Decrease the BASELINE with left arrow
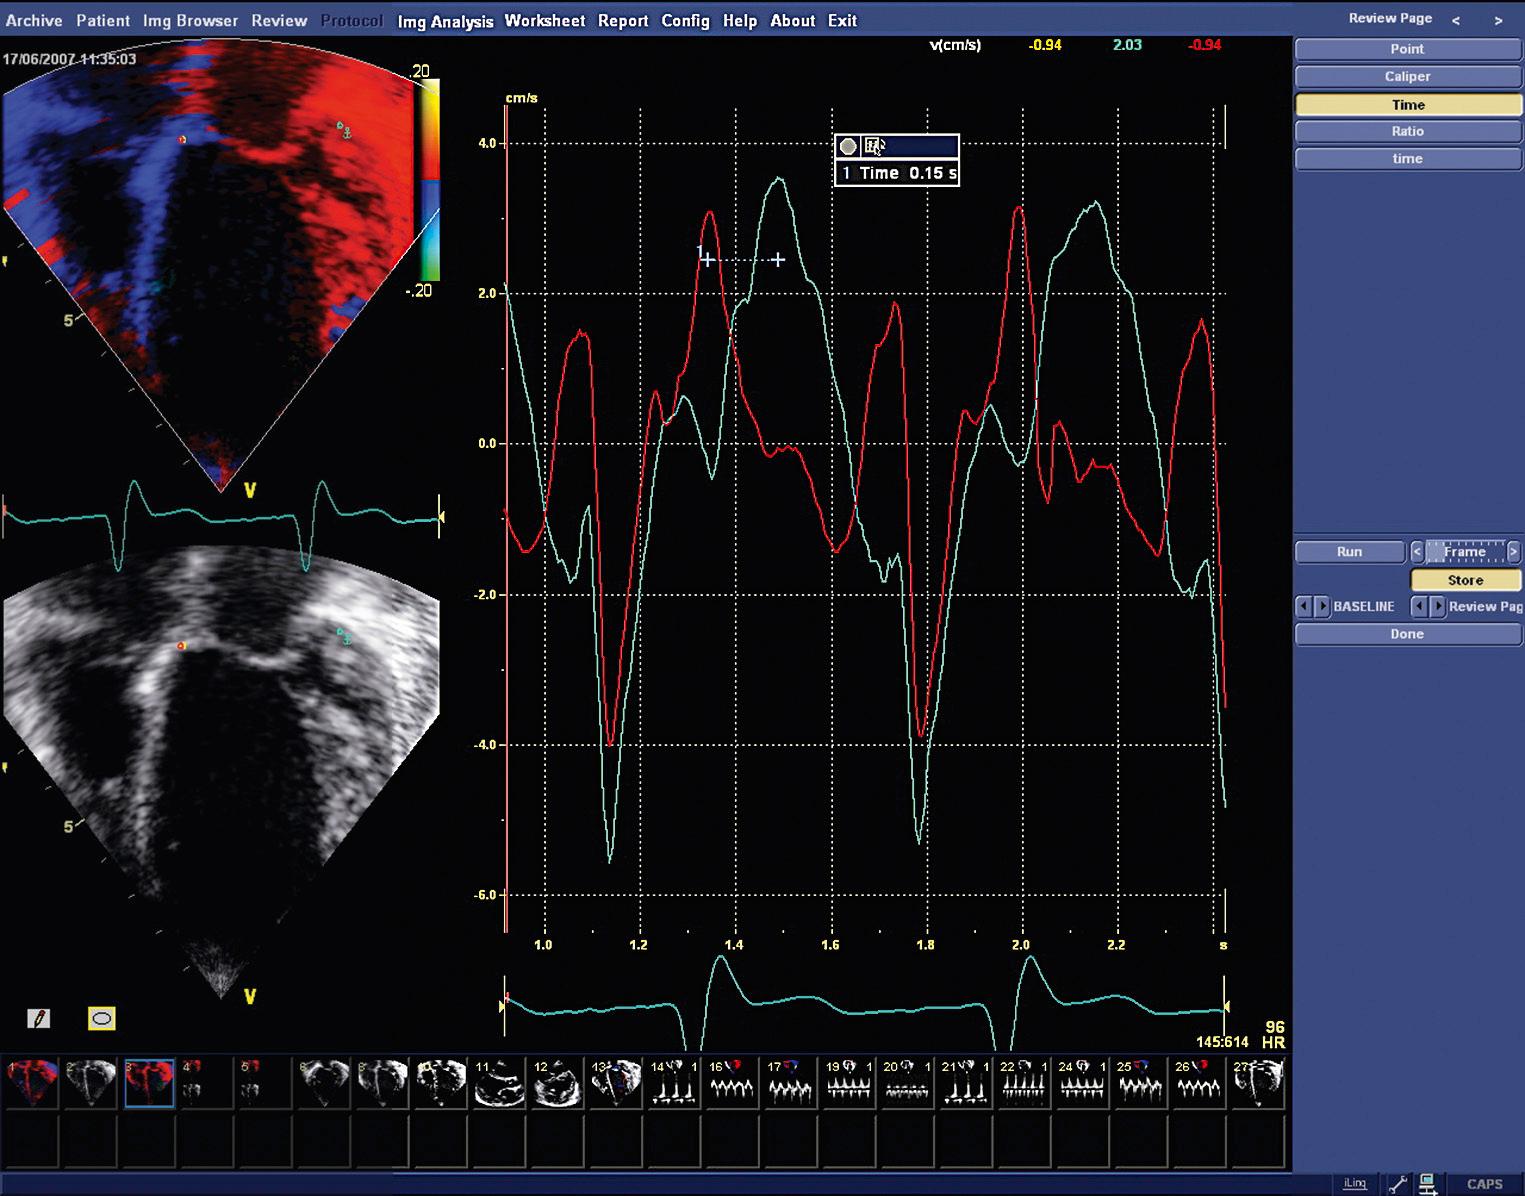 1303,607
